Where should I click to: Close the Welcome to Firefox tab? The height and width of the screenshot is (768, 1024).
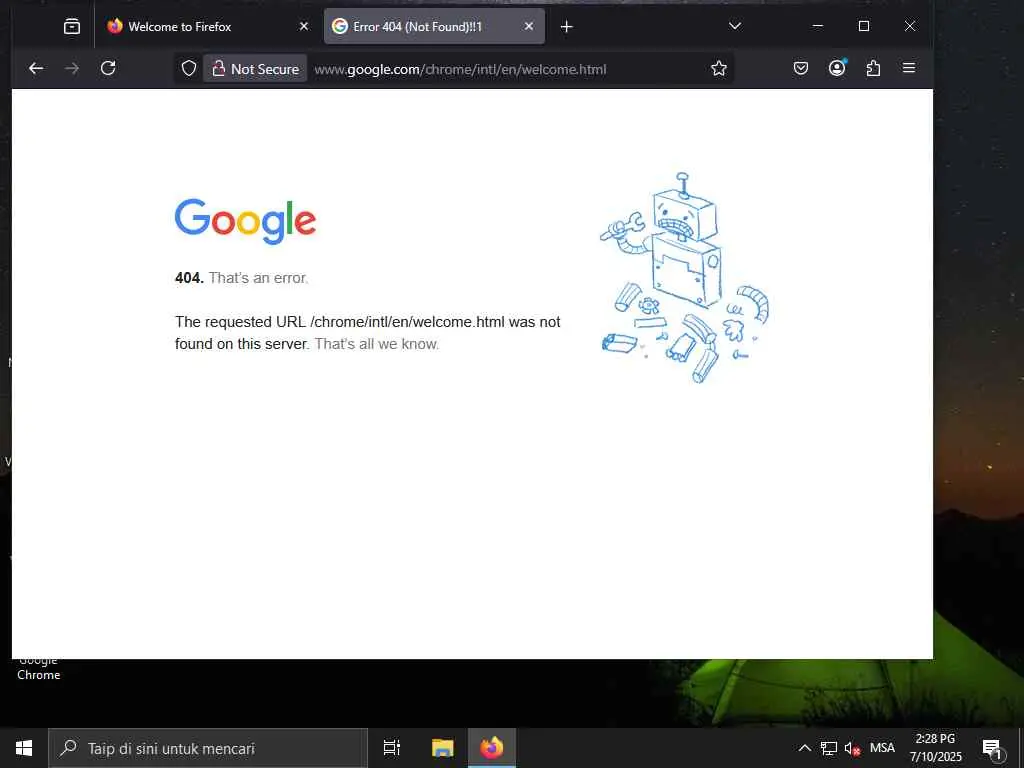pyautogui.click(x=304, y=26)
